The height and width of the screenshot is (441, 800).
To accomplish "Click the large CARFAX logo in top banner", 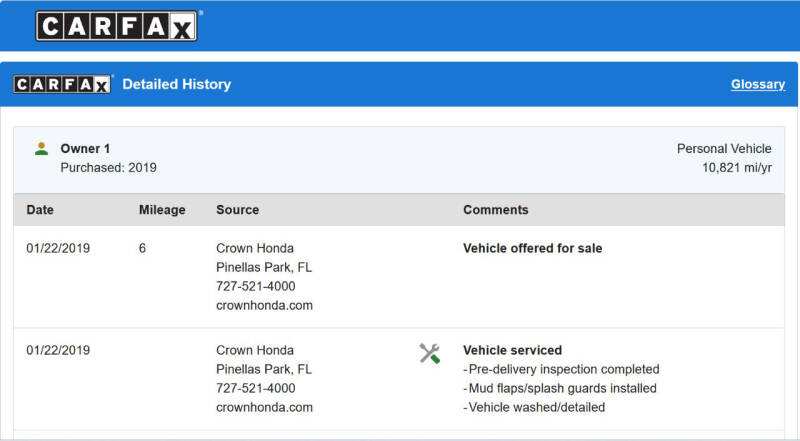I will (116, 26).
